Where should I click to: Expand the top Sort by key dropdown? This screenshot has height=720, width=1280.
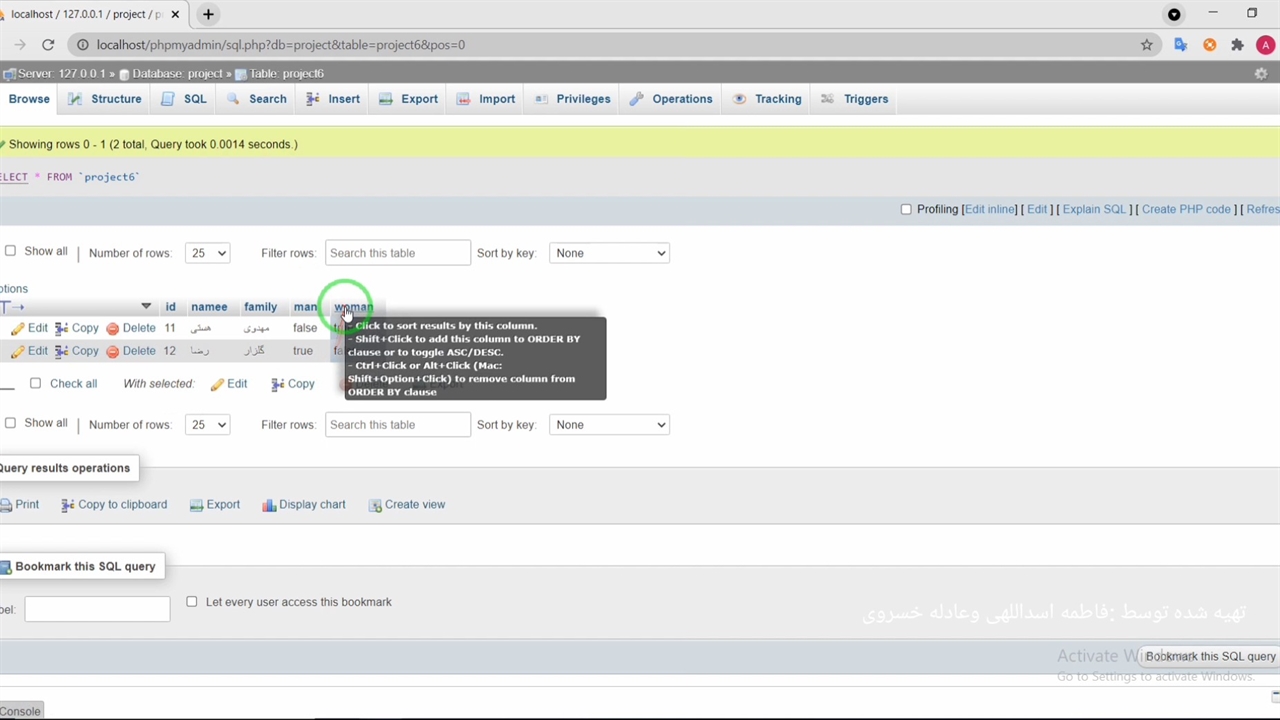click(609, 253)
